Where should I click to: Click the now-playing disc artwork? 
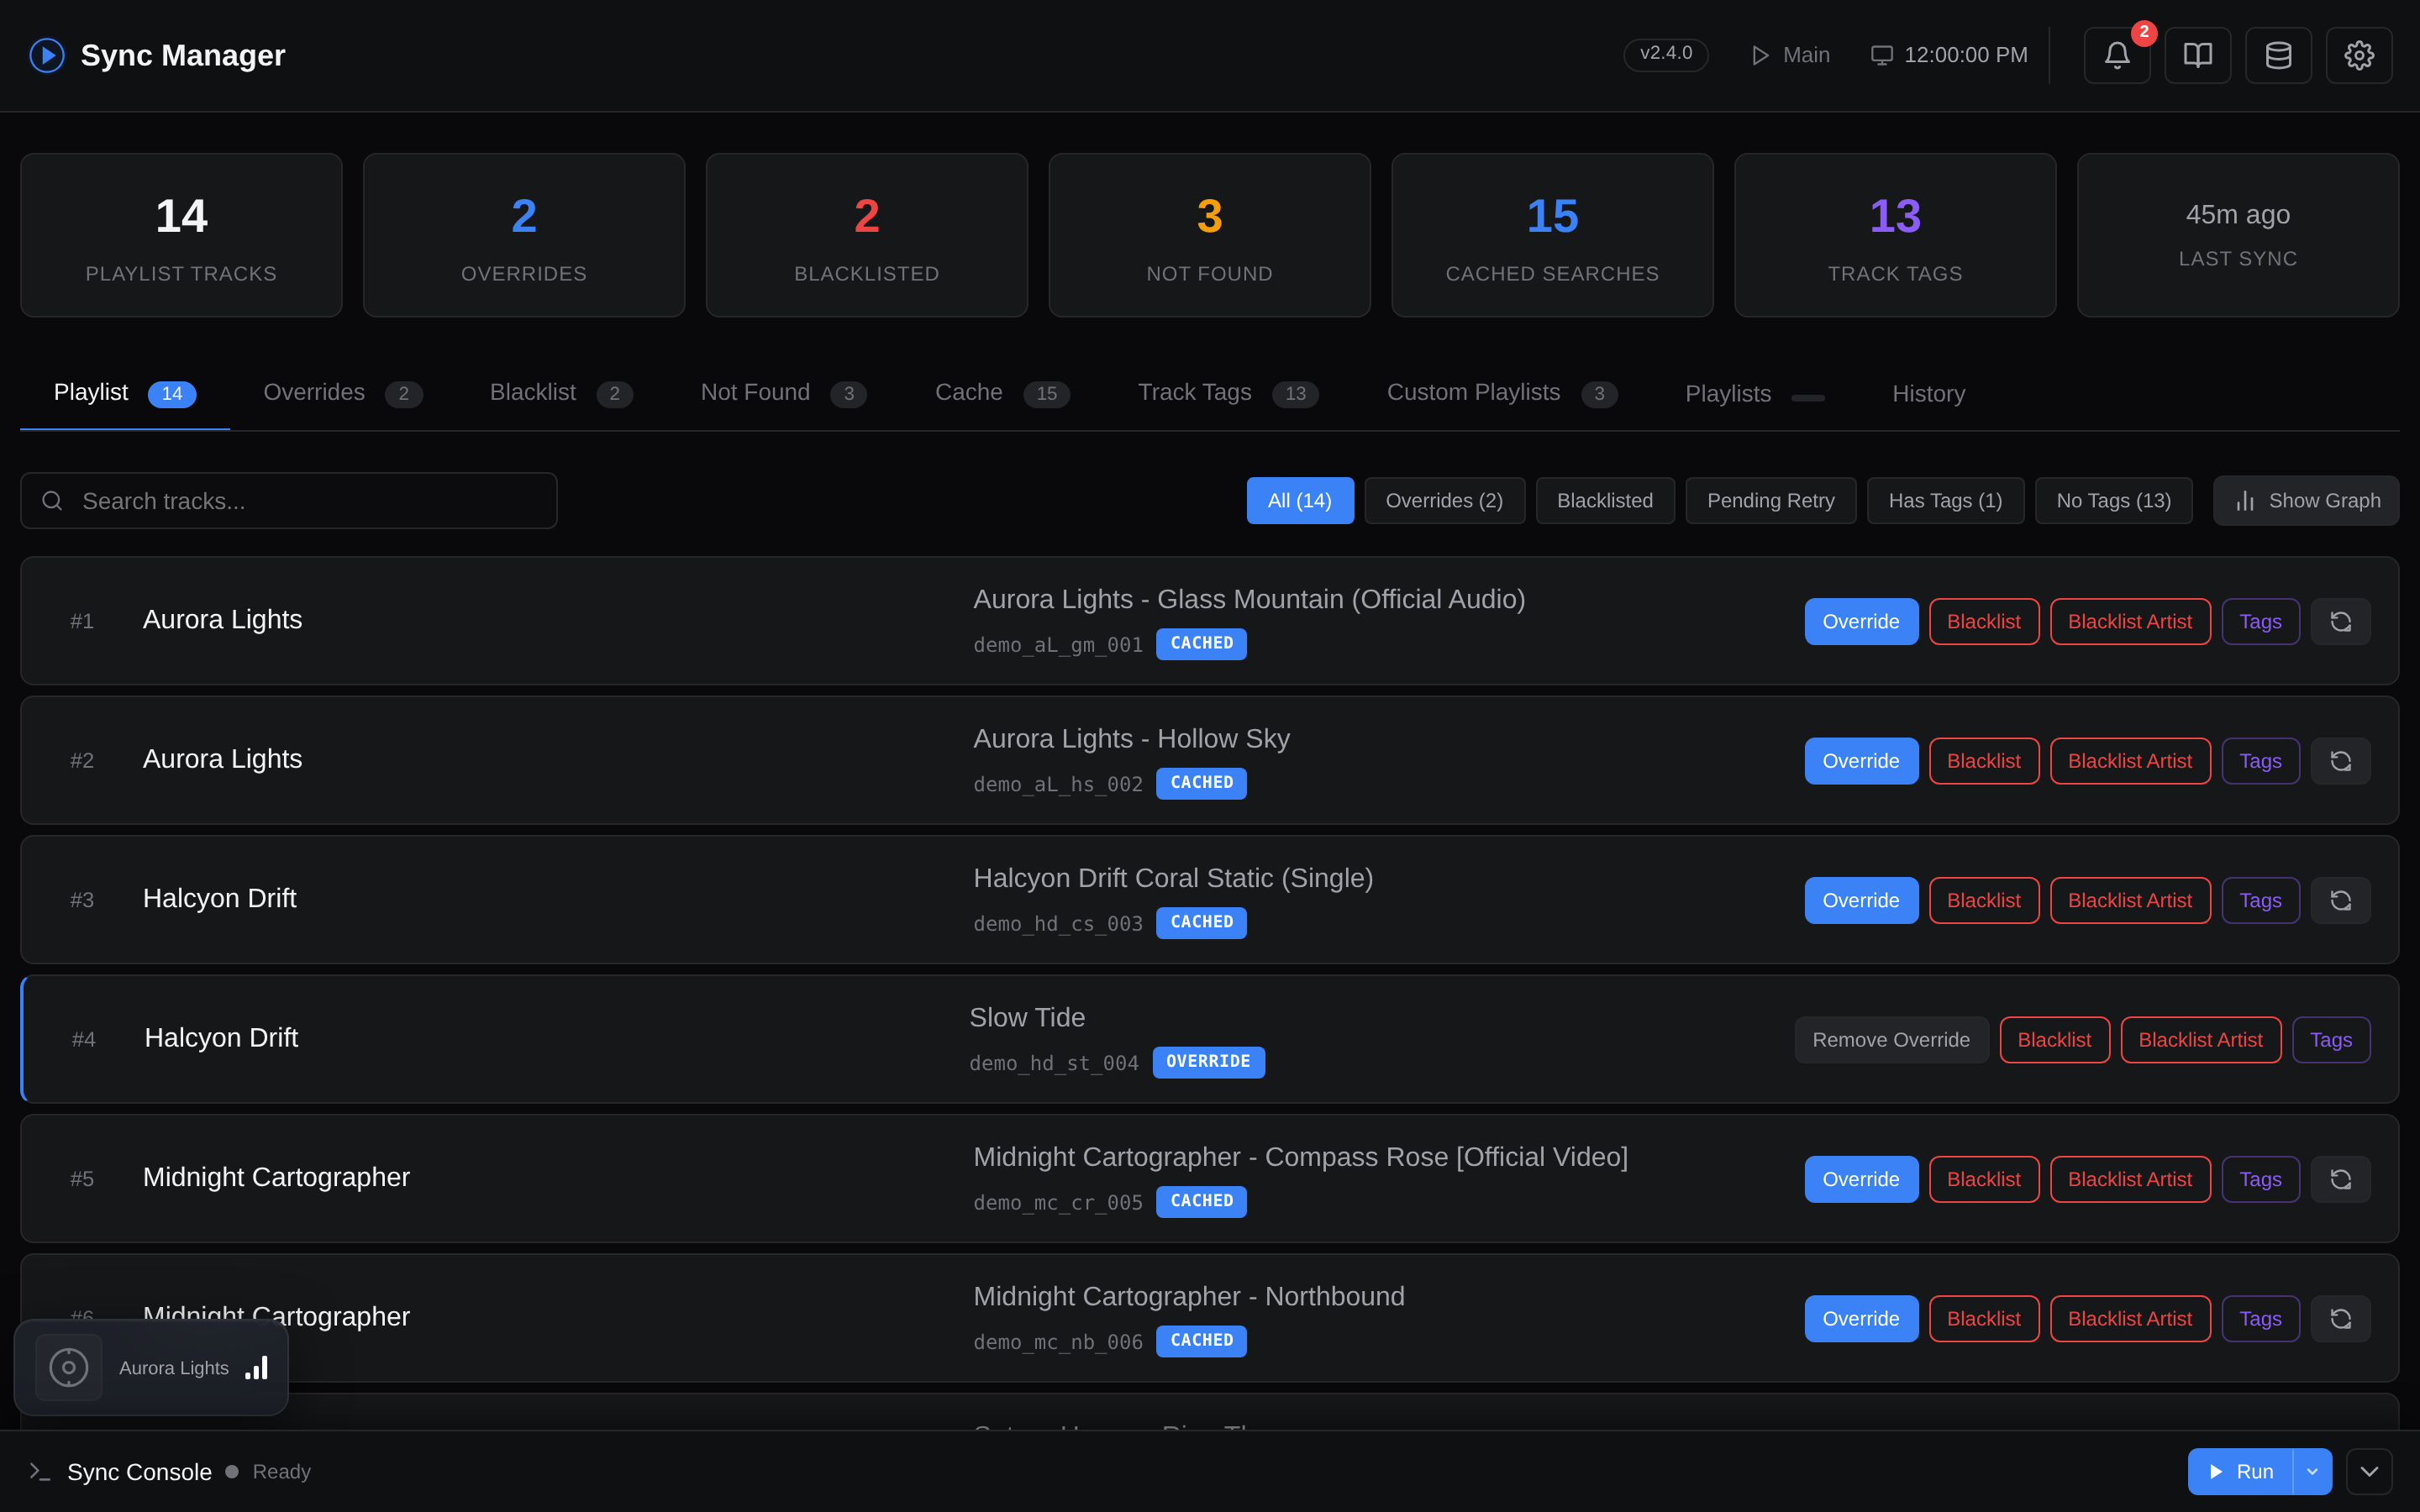coord(69,1367)
